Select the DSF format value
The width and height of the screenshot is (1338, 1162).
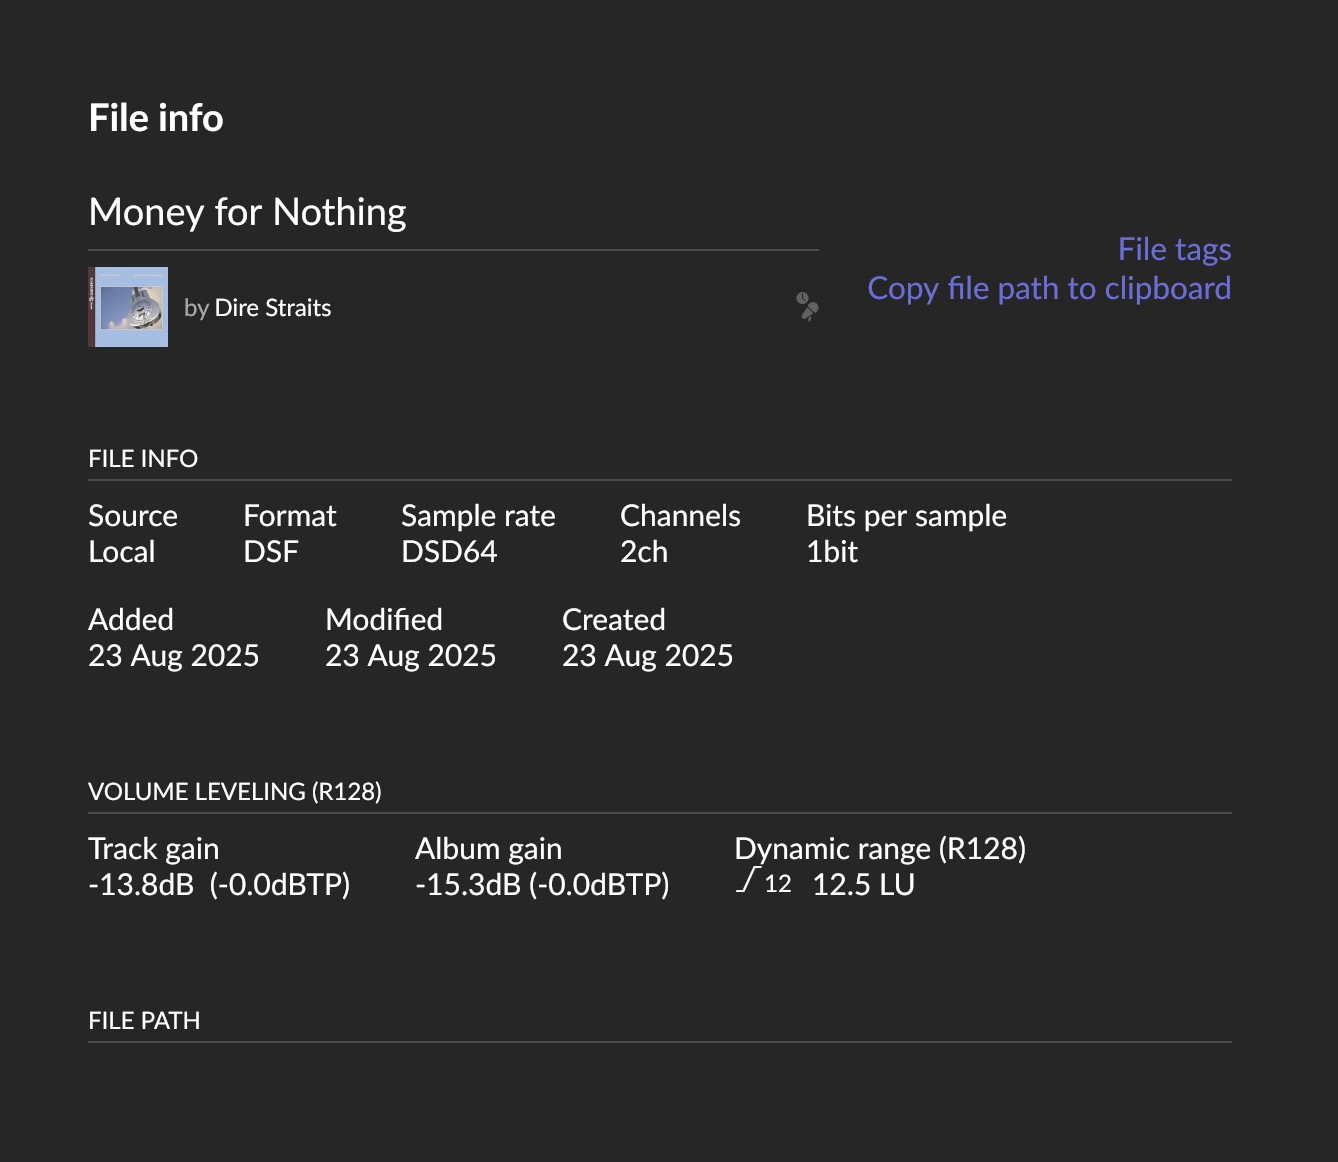pos(271,552)
